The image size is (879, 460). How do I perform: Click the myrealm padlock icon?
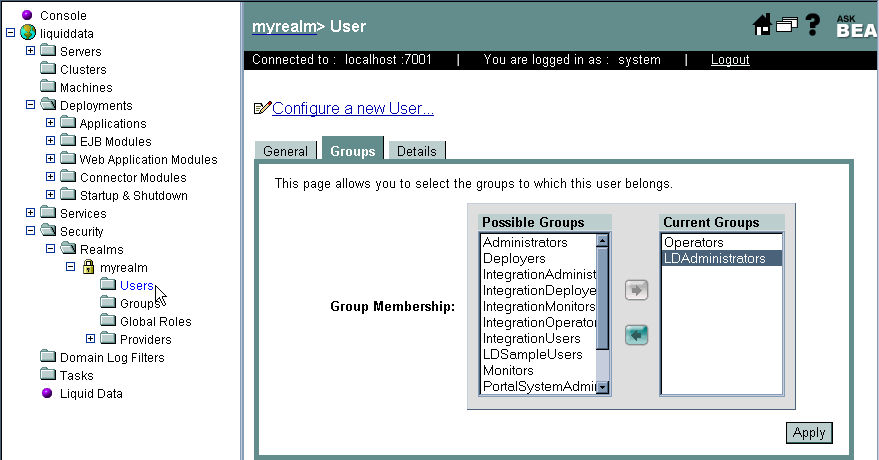point(89,267)
